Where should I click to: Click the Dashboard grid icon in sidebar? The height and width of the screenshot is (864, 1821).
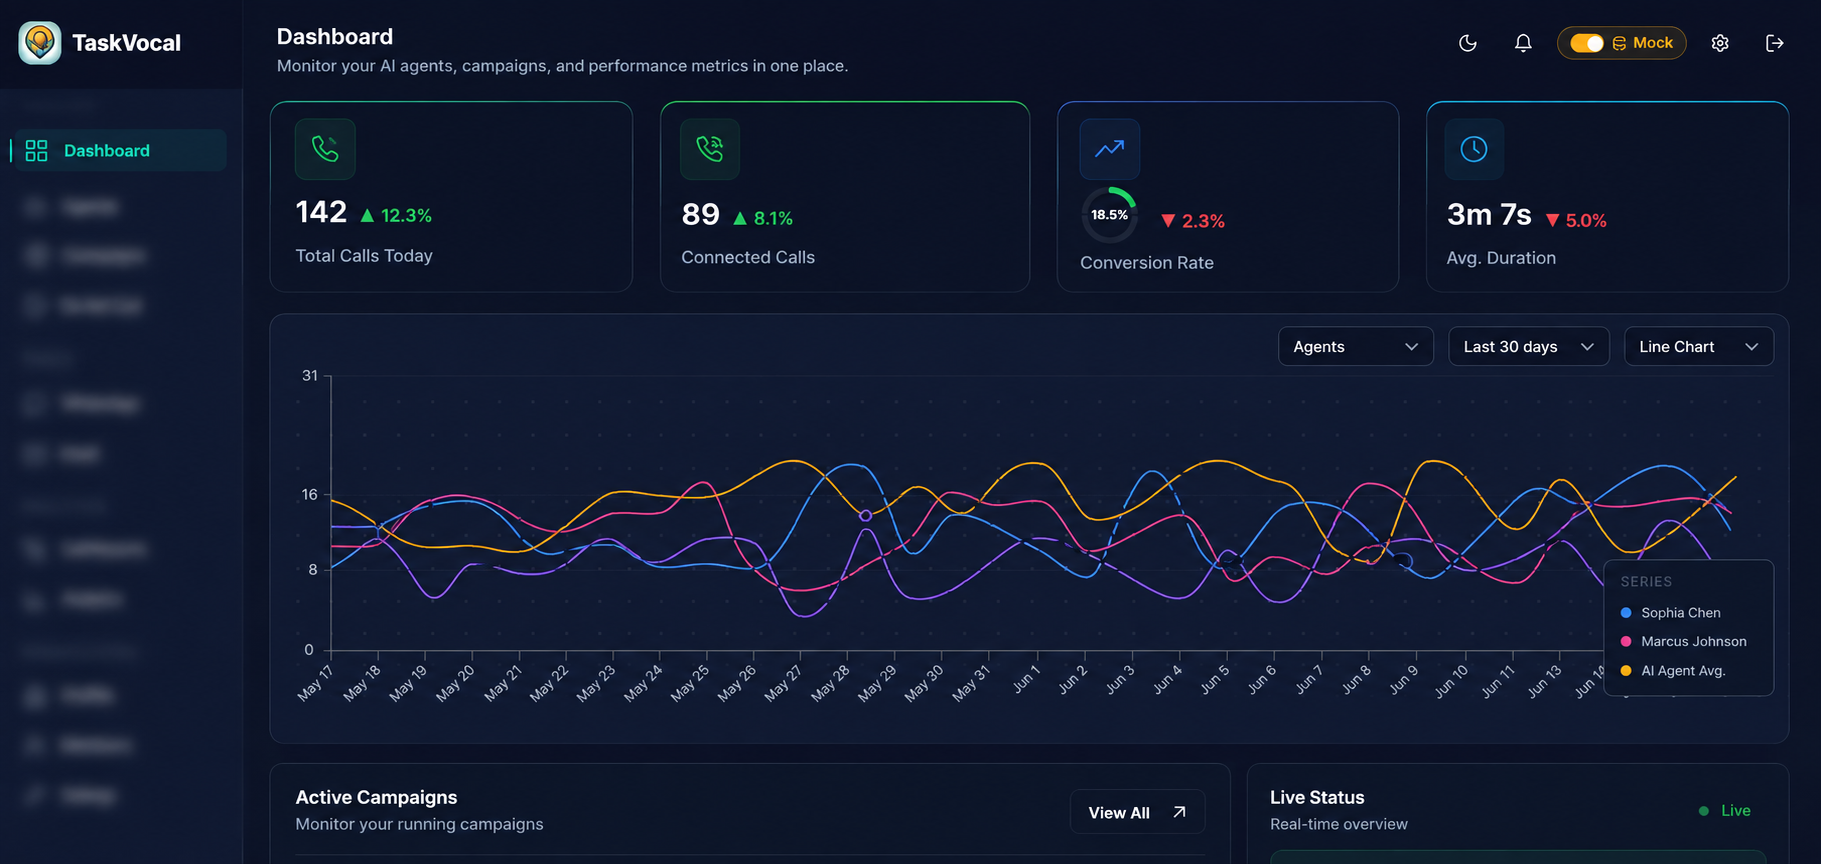pos(37,150)
